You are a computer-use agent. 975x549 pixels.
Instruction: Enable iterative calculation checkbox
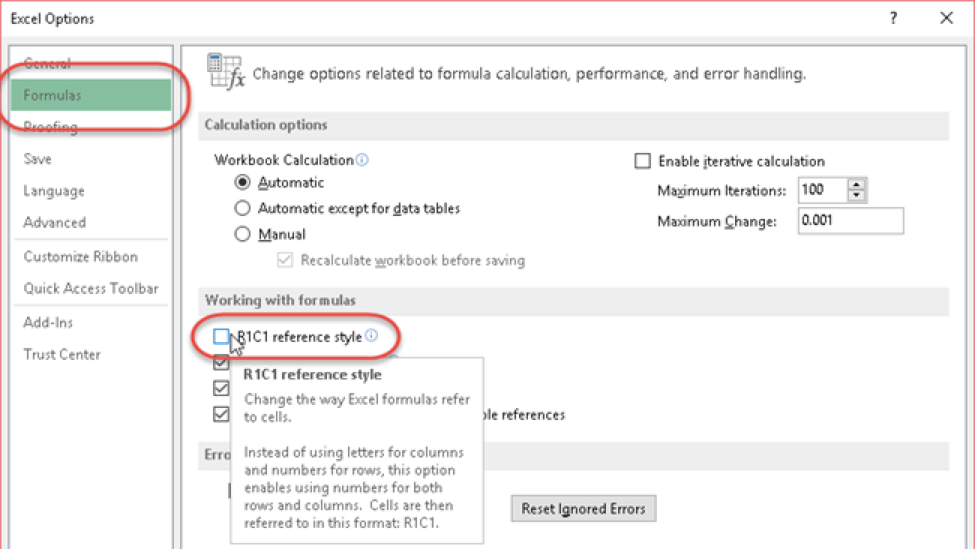(x=642, y=161)
